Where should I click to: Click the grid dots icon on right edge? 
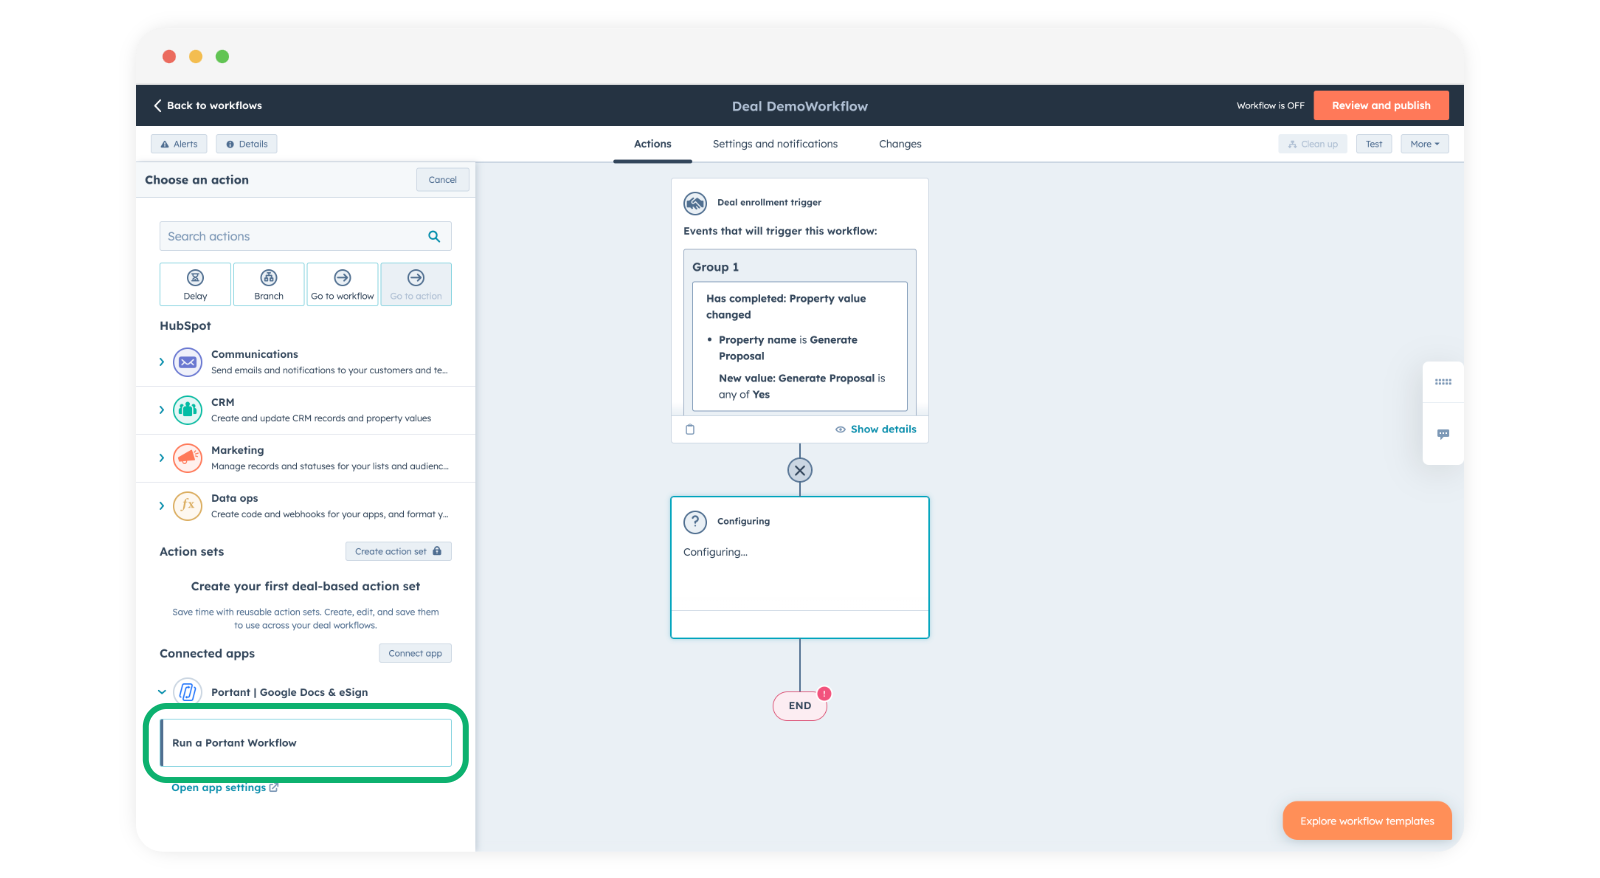tap(1443, 382)
